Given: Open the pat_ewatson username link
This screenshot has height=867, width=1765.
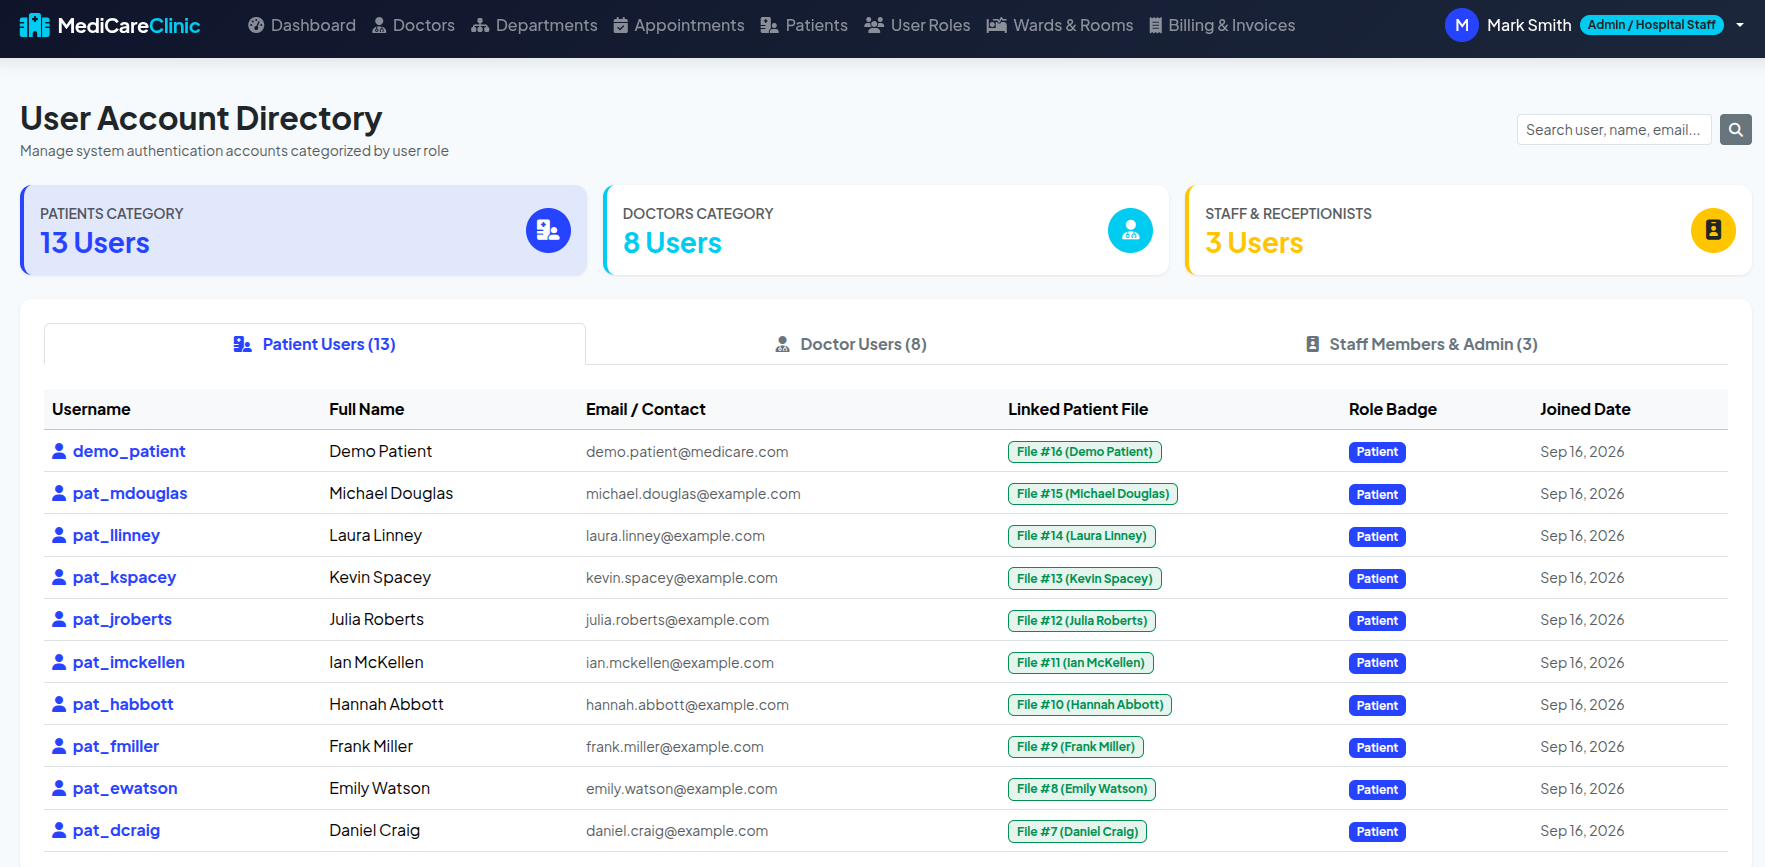Looking at the screenshot, I should click(125, 788).
